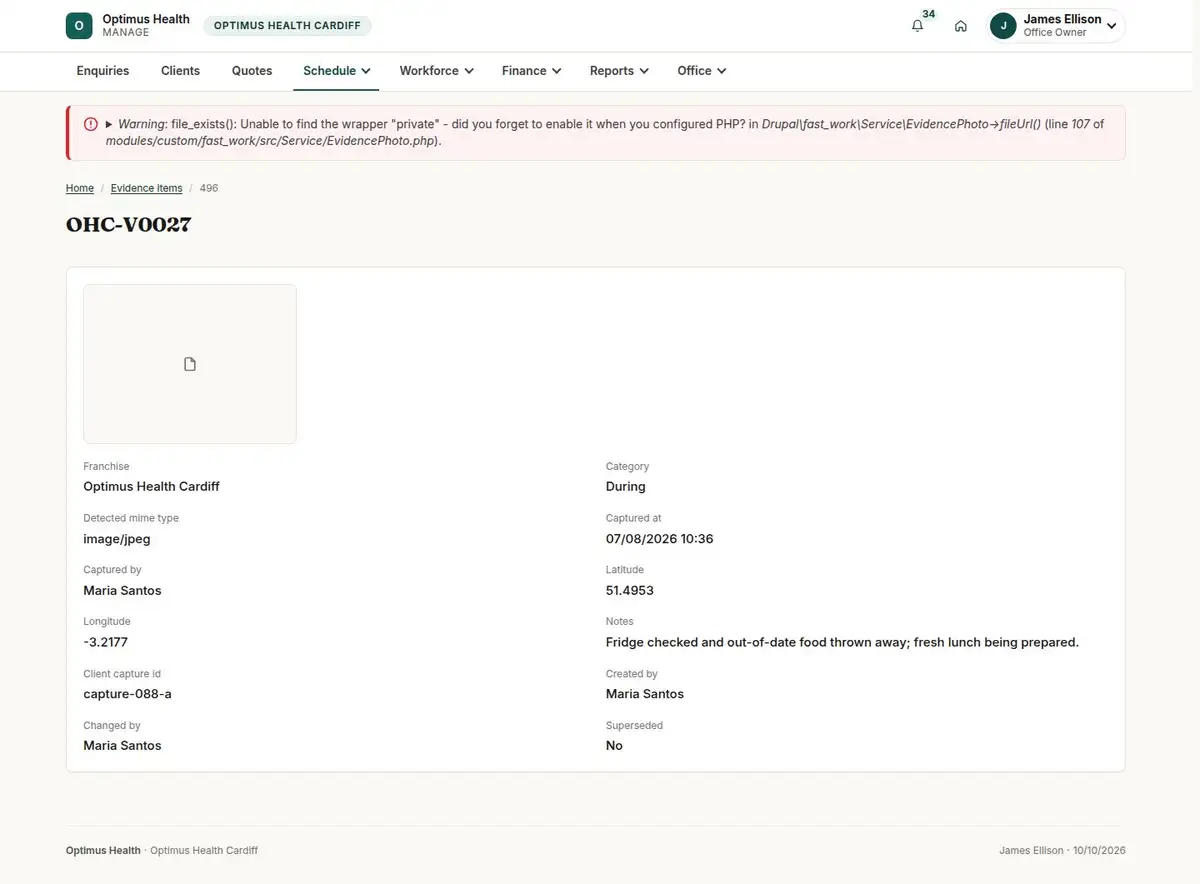
Task: Follow the Home breadcrumb link
Action: pos(80,188)
